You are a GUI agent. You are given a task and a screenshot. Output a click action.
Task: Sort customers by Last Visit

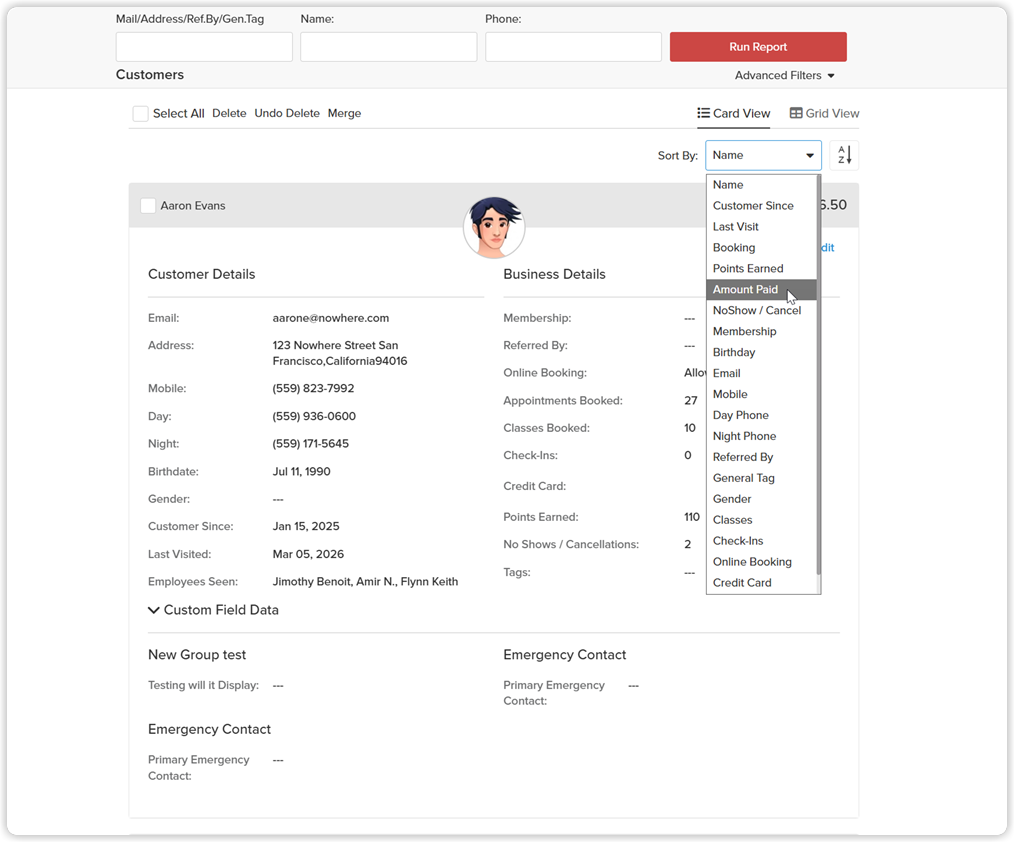coord(761,227)
